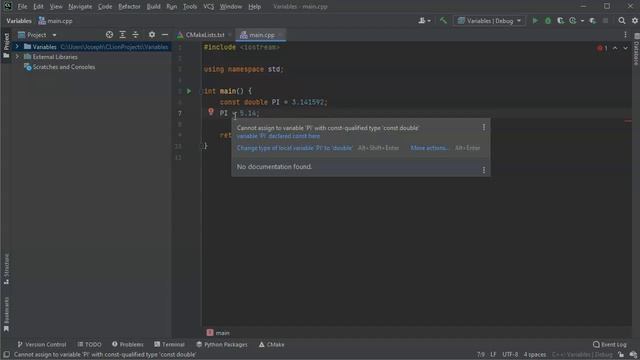The image size is (640, 360).
Task: Open Python Packages tool window
Action: point(222,344)
